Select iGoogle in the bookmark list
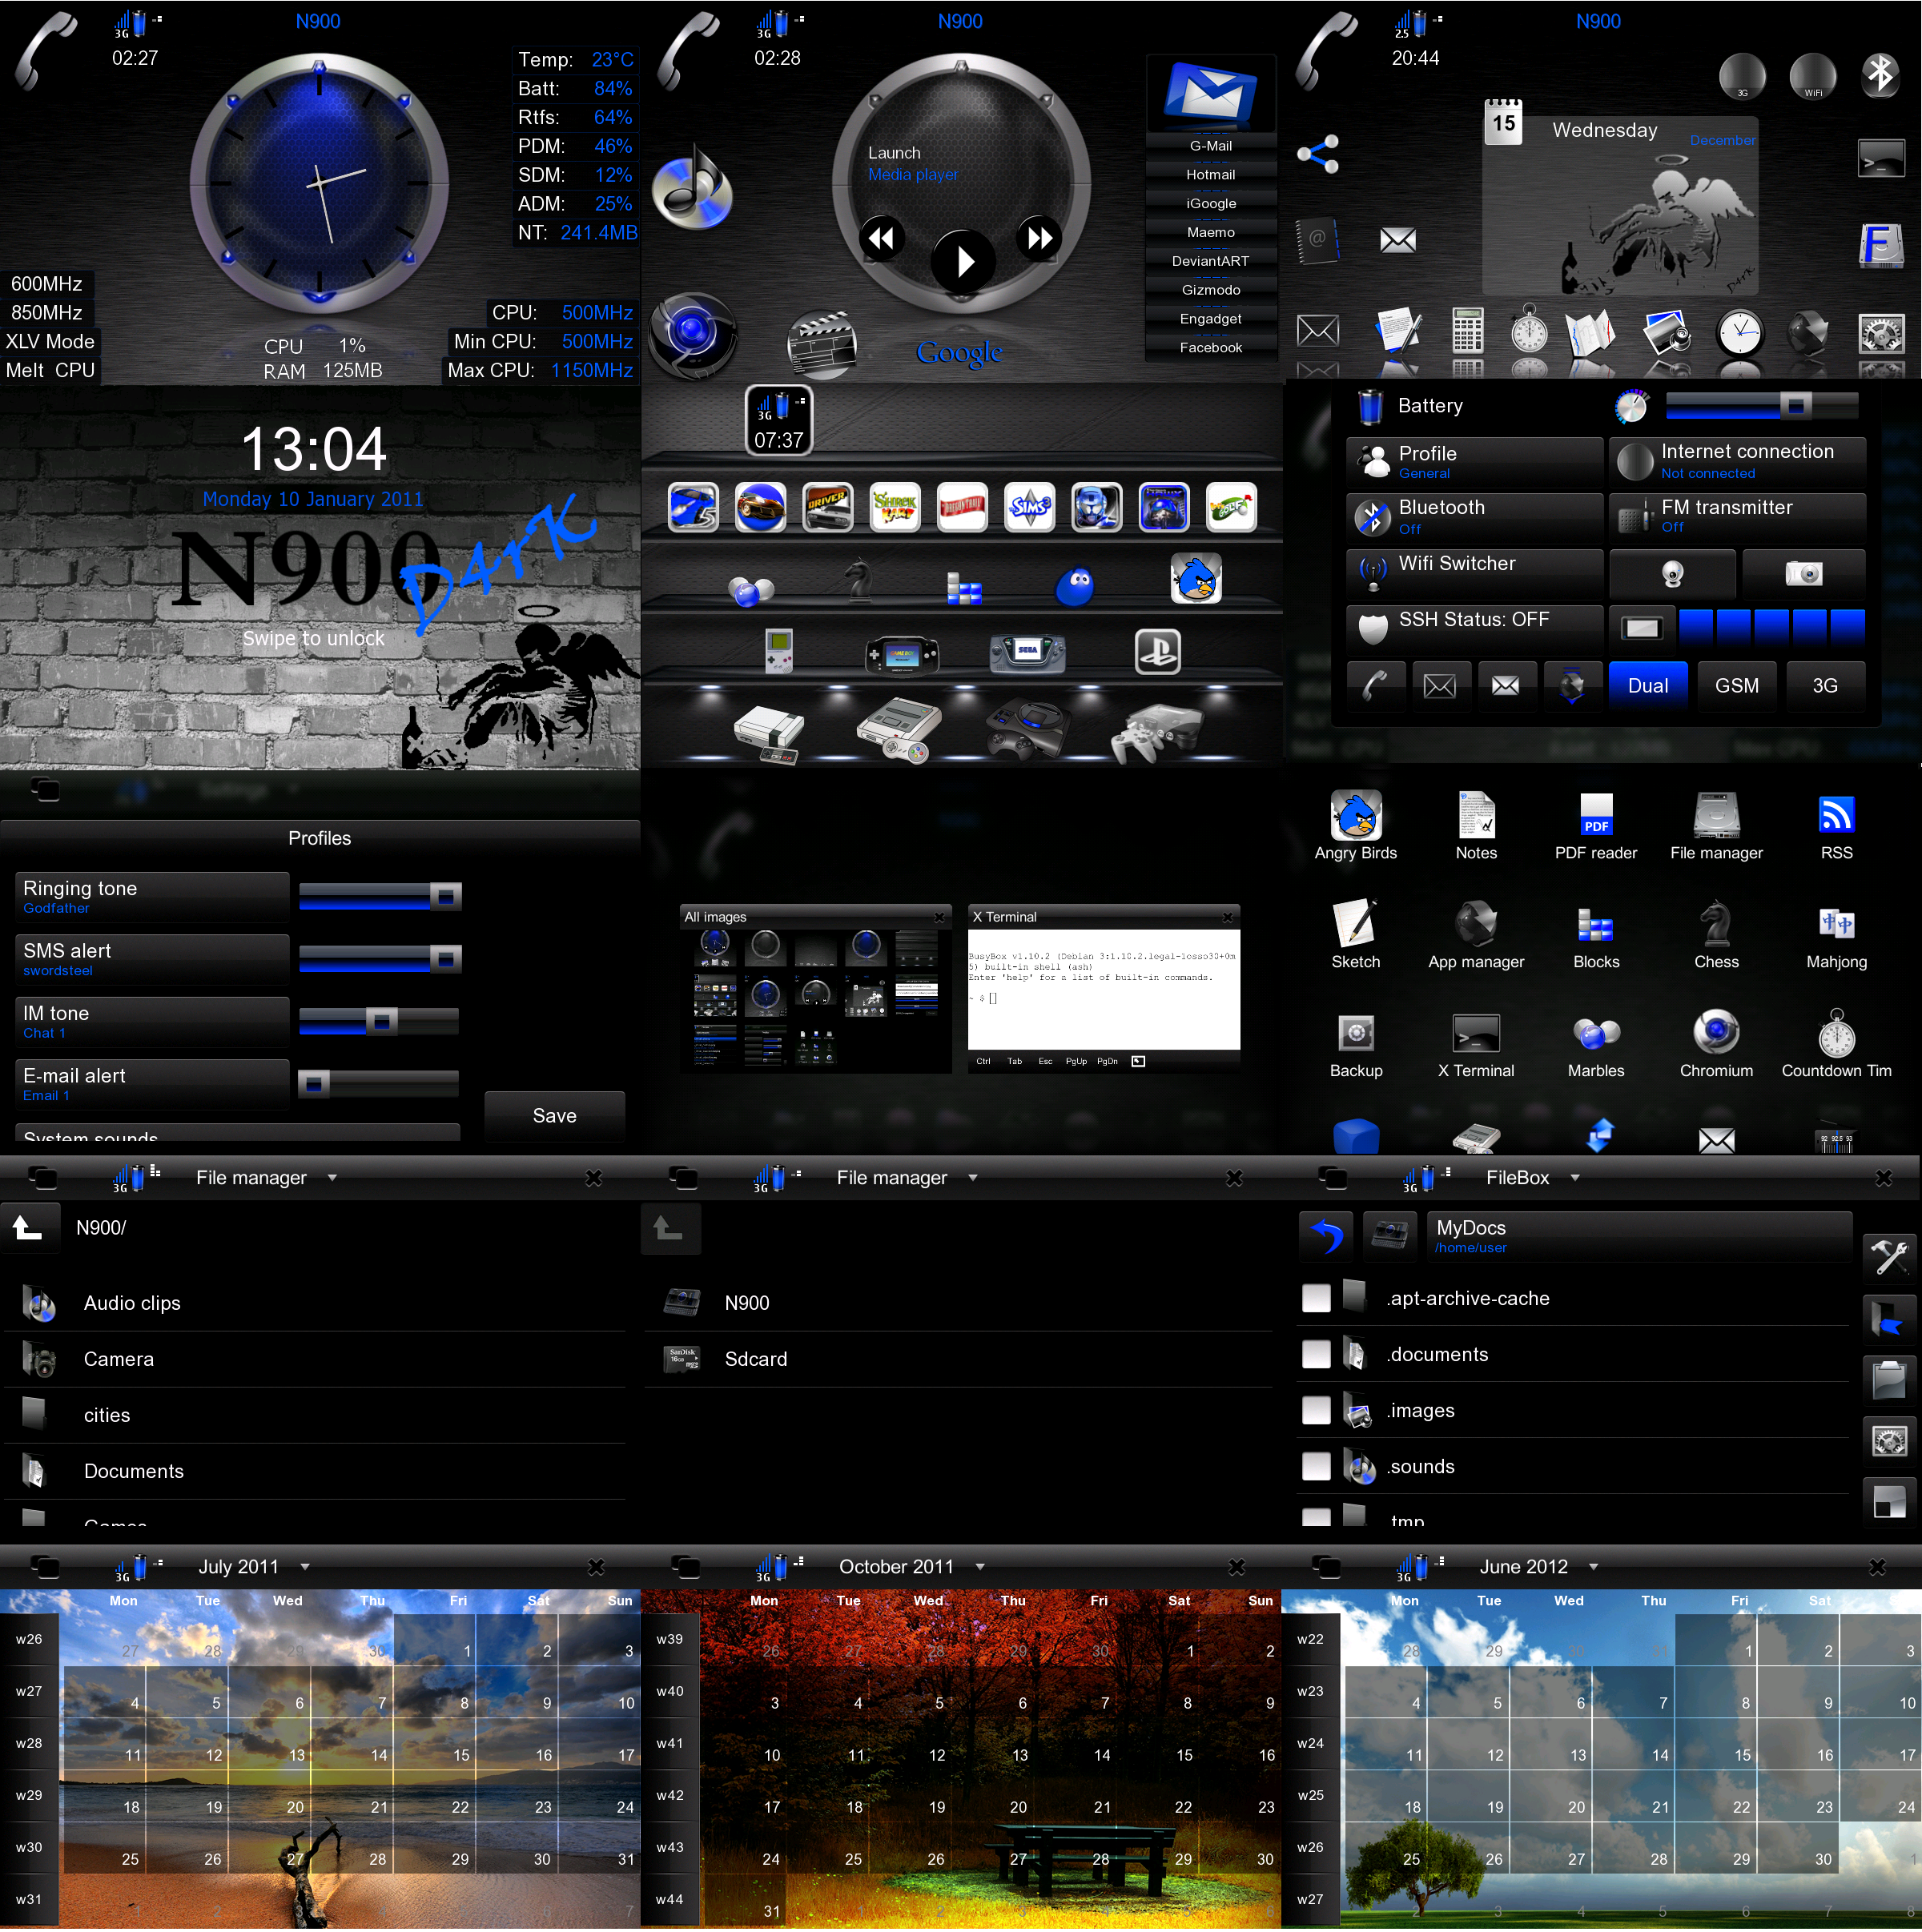This screenshot has height=1932, width=1922. (x=1210, y=204)
